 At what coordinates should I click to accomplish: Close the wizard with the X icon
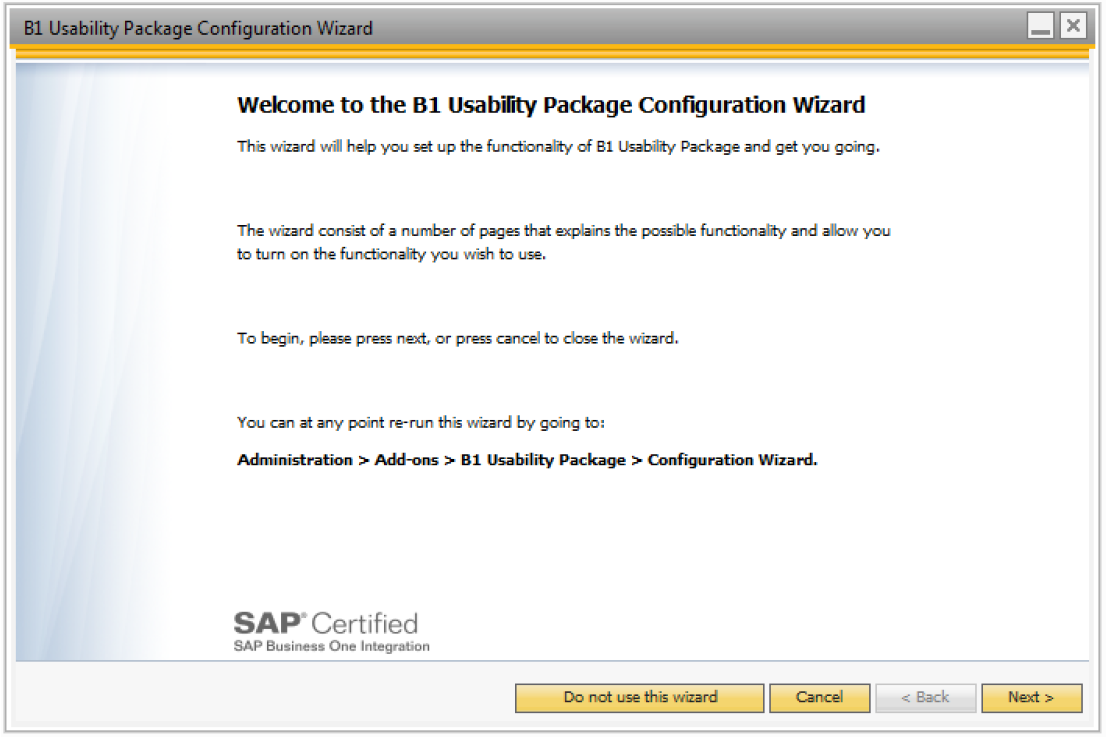point(1074,26)
